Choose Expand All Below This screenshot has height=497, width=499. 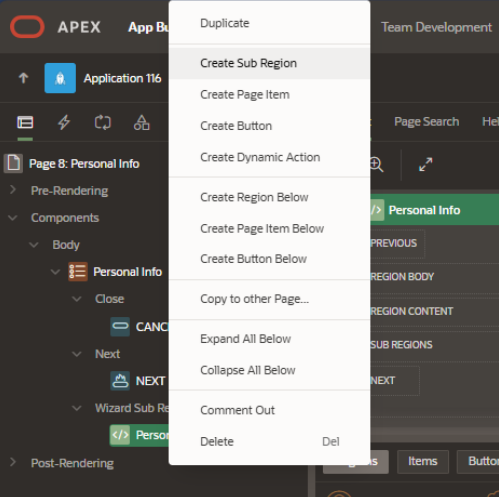click(269, 339)
